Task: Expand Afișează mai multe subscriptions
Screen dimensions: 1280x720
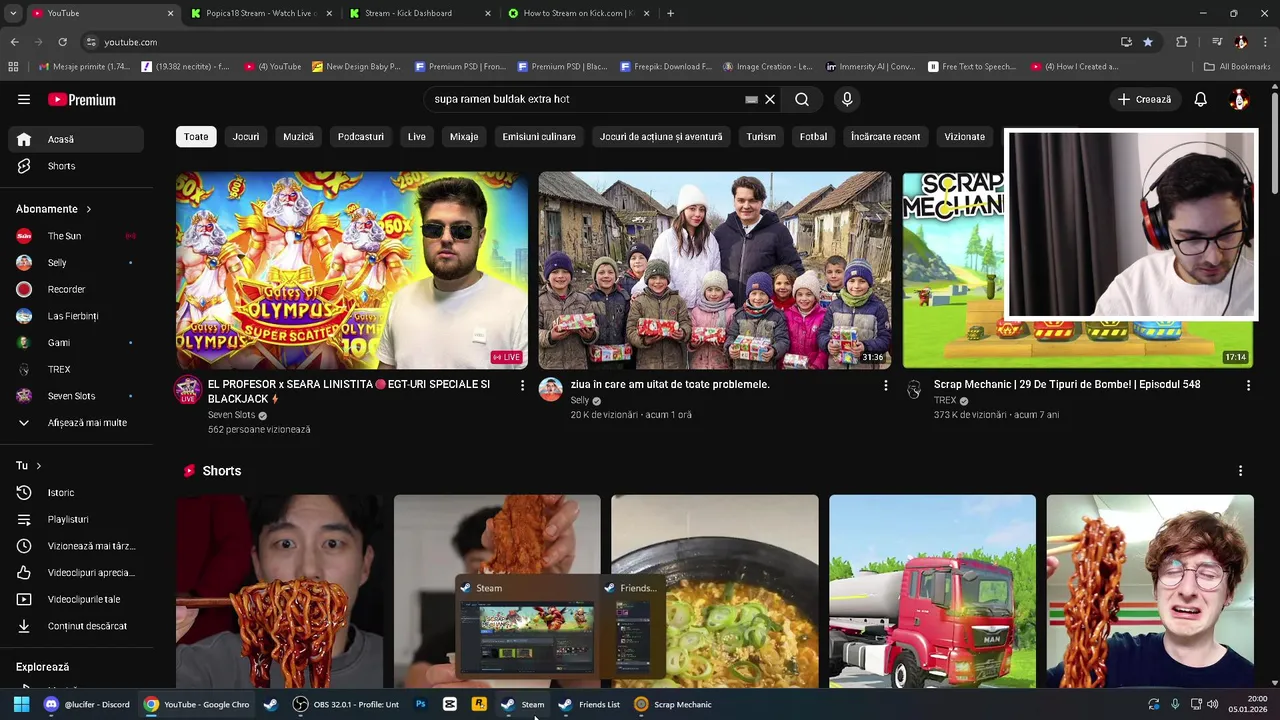Action: [76, 423]
